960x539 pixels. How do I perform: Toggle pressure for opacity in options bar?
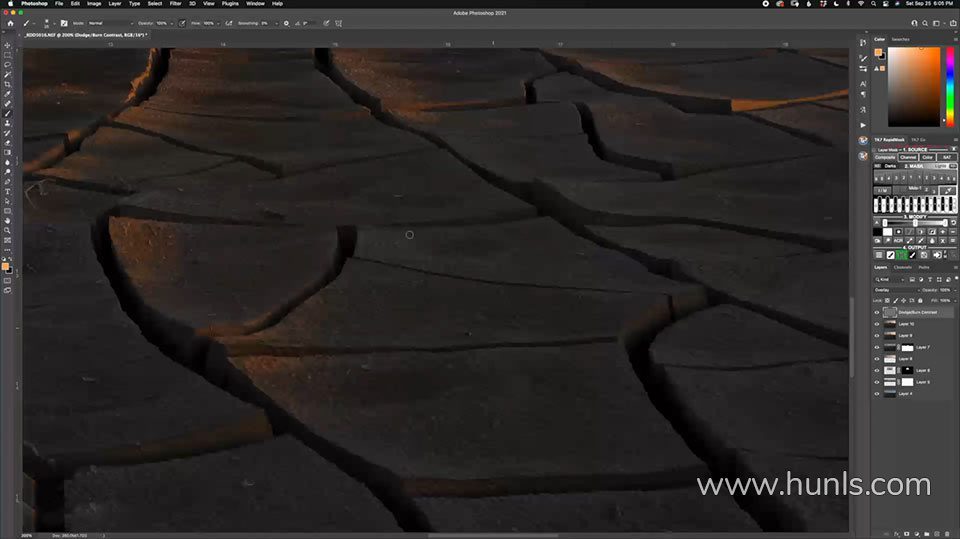pos(182,23)
